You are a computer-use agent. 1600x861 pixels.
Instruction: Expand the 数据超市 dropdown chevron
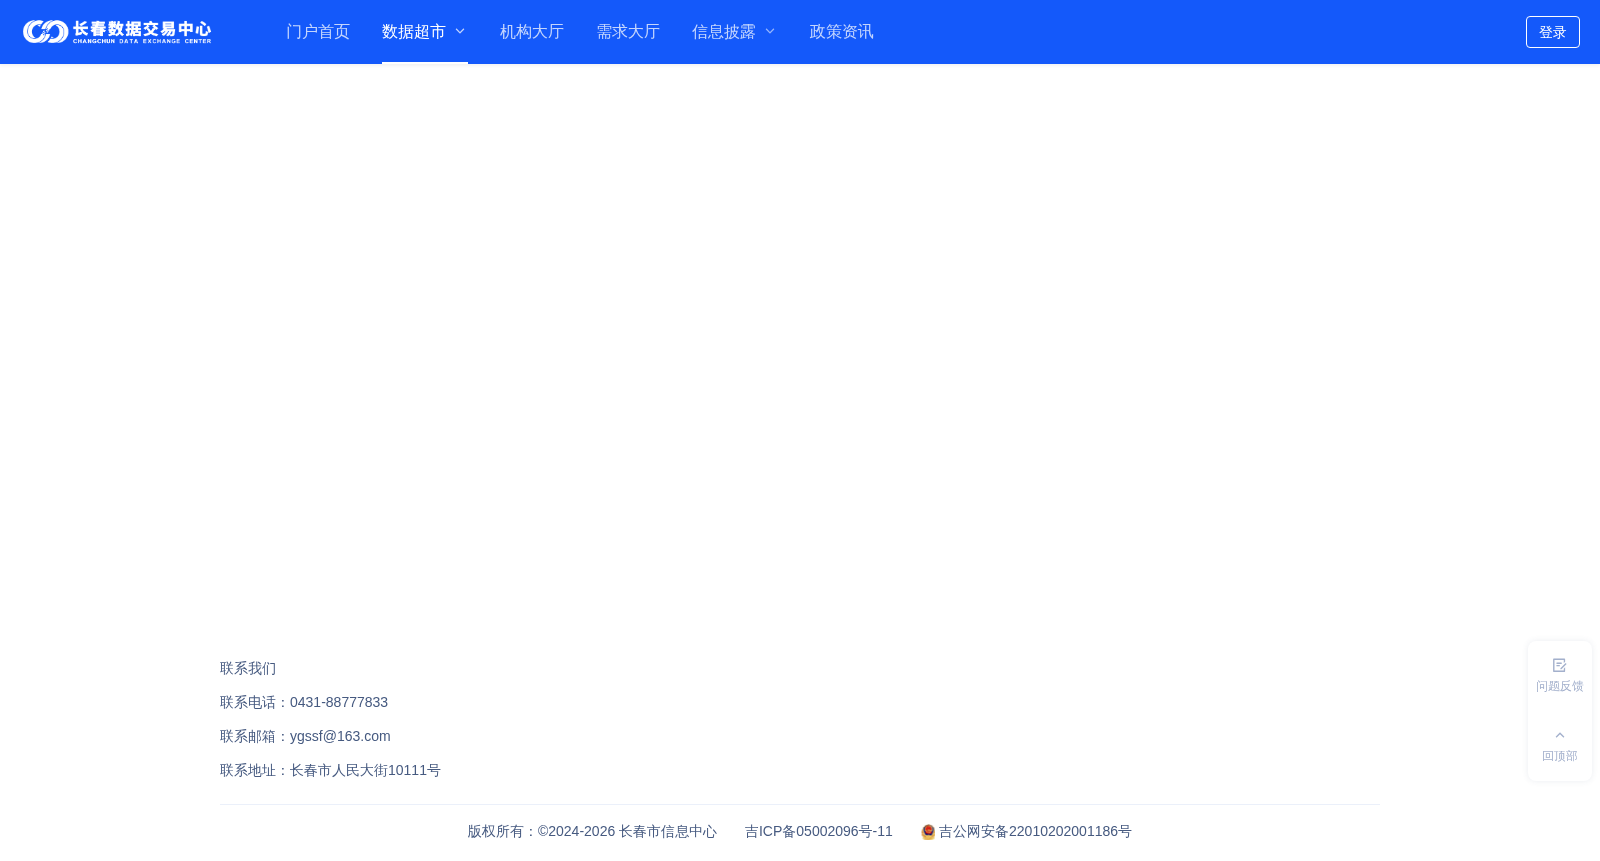tap(460, 32)
